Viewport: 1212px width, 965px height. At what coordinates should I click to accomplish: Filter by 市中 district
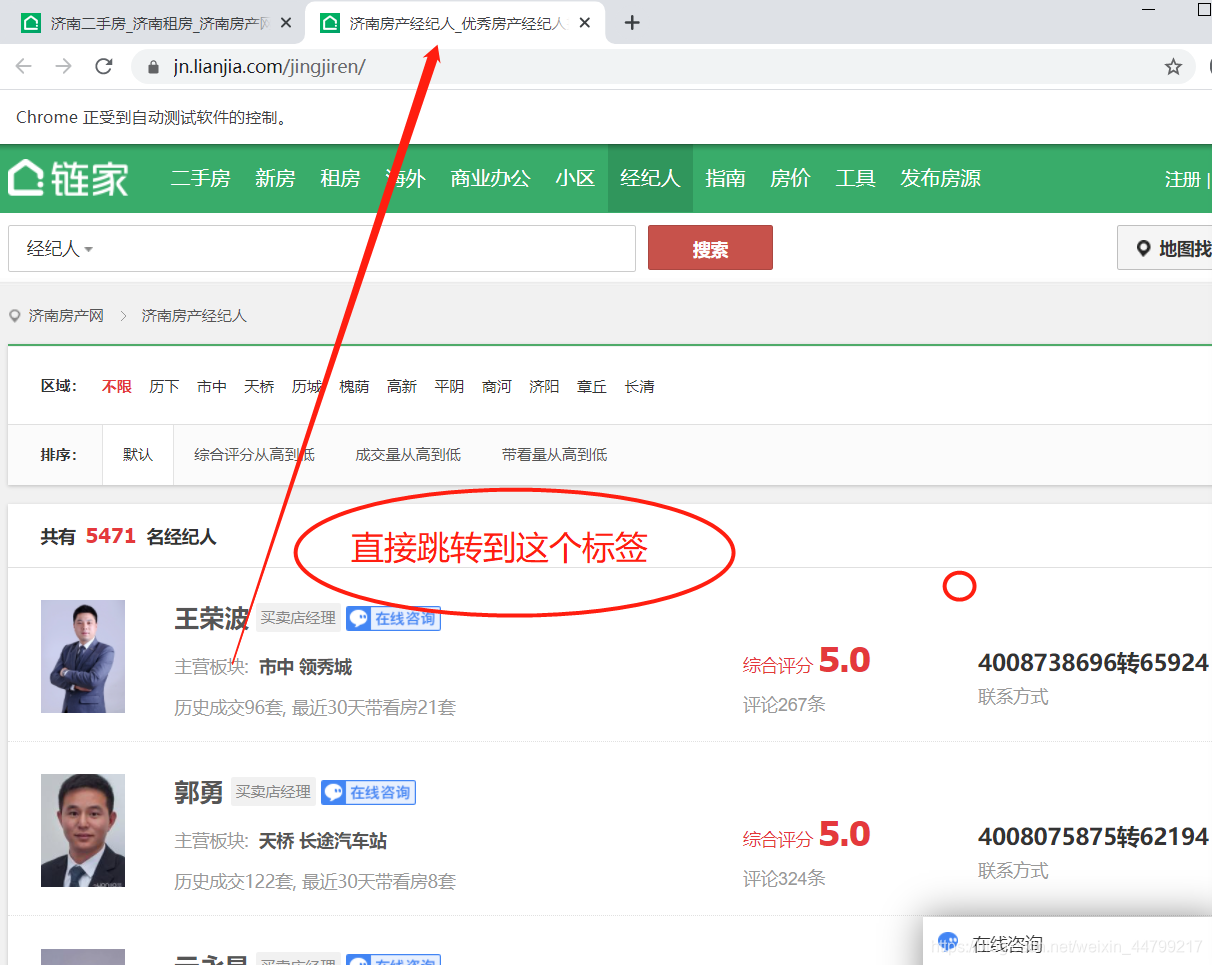[x=212, y=386]
